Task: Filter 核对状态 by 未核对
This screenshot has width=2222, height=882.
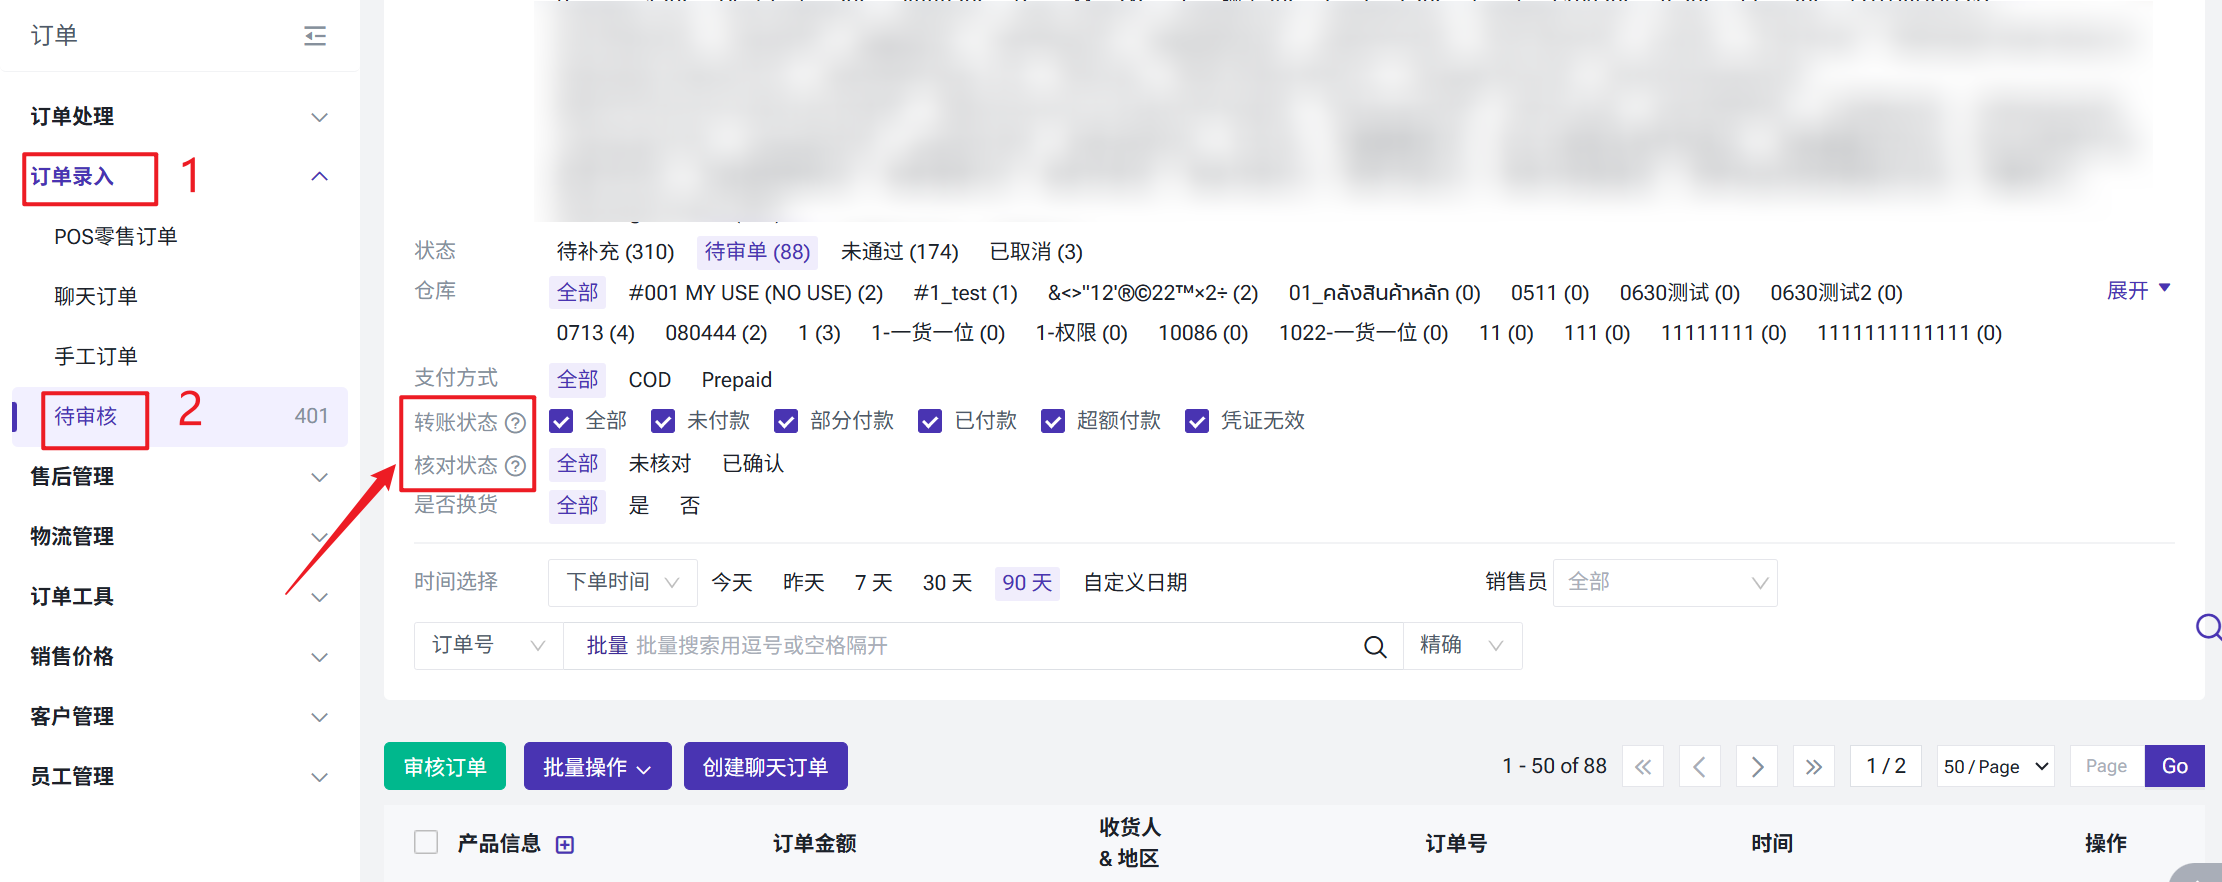Action: 659,464
